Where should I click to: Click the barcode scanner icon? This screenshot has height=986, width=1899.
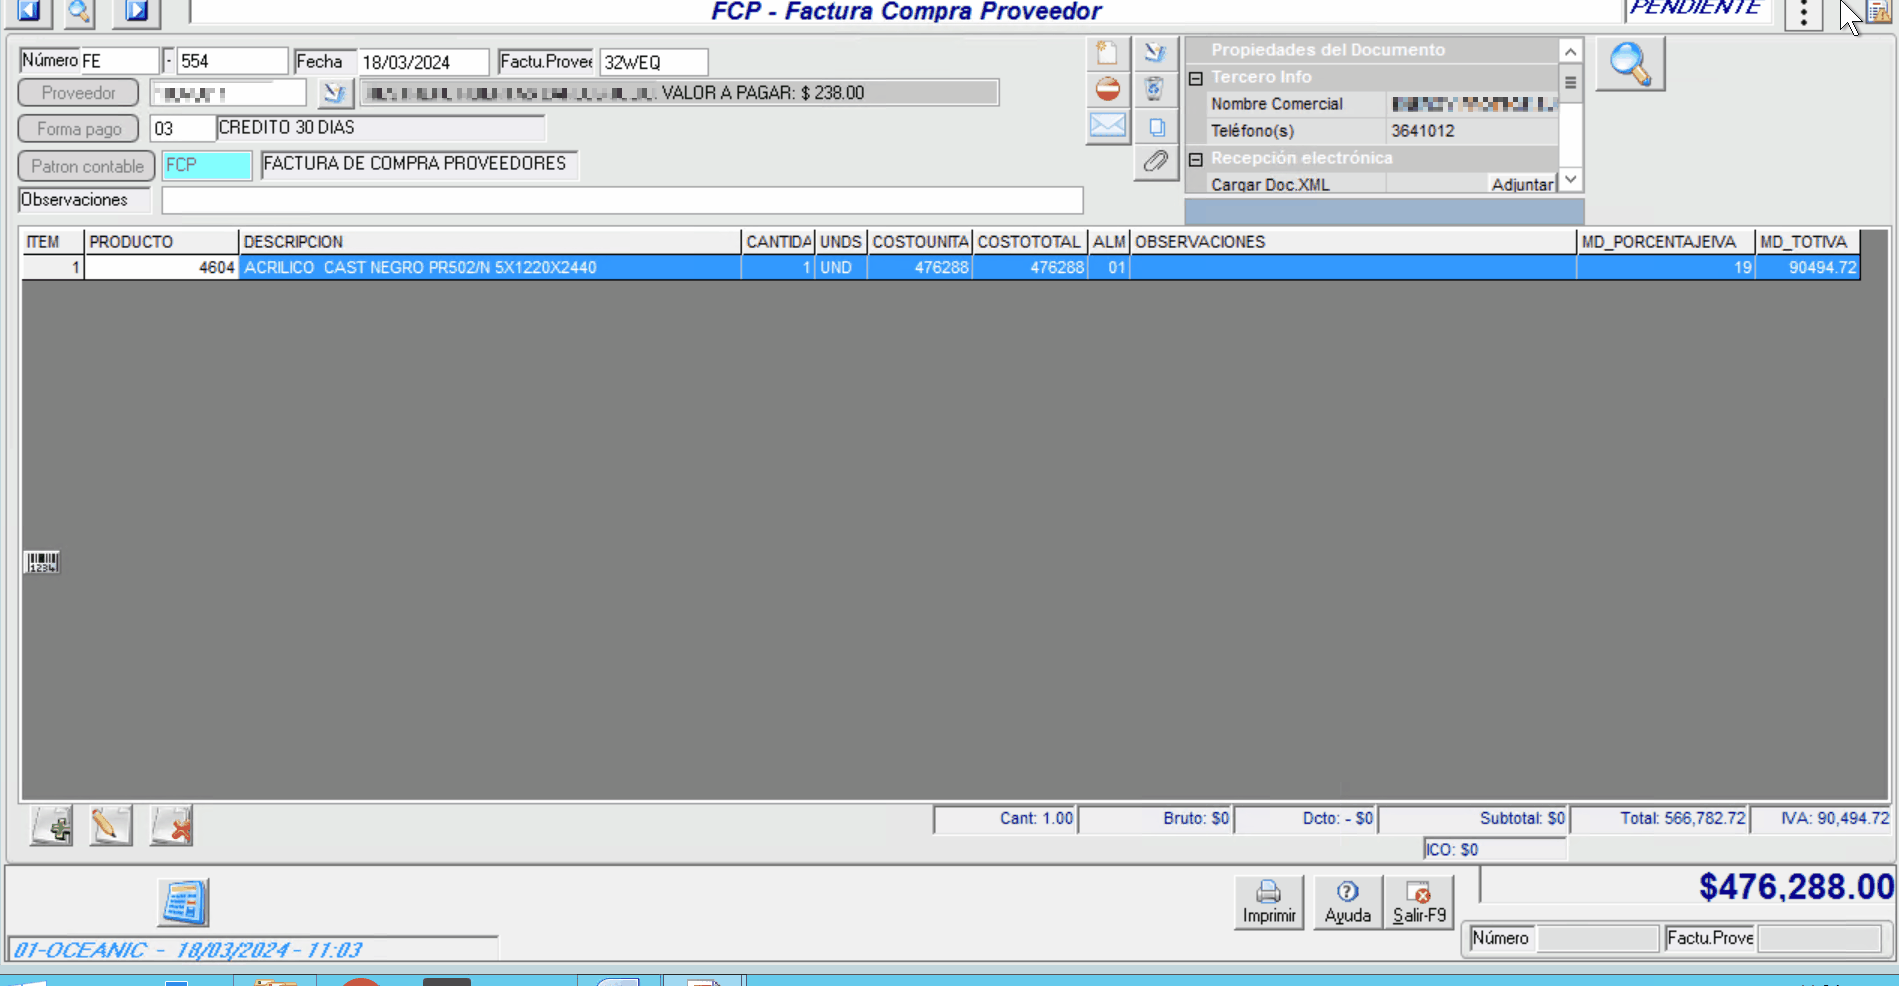tap(42, 563)
